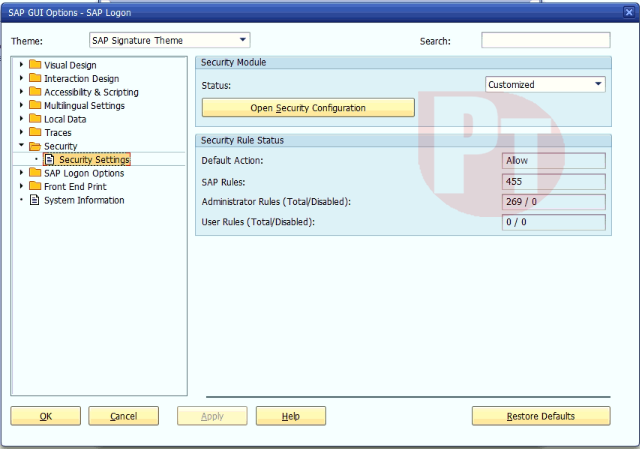640x449 pixels.
Task: Select Visual Design in the tree
Action: 70,65
